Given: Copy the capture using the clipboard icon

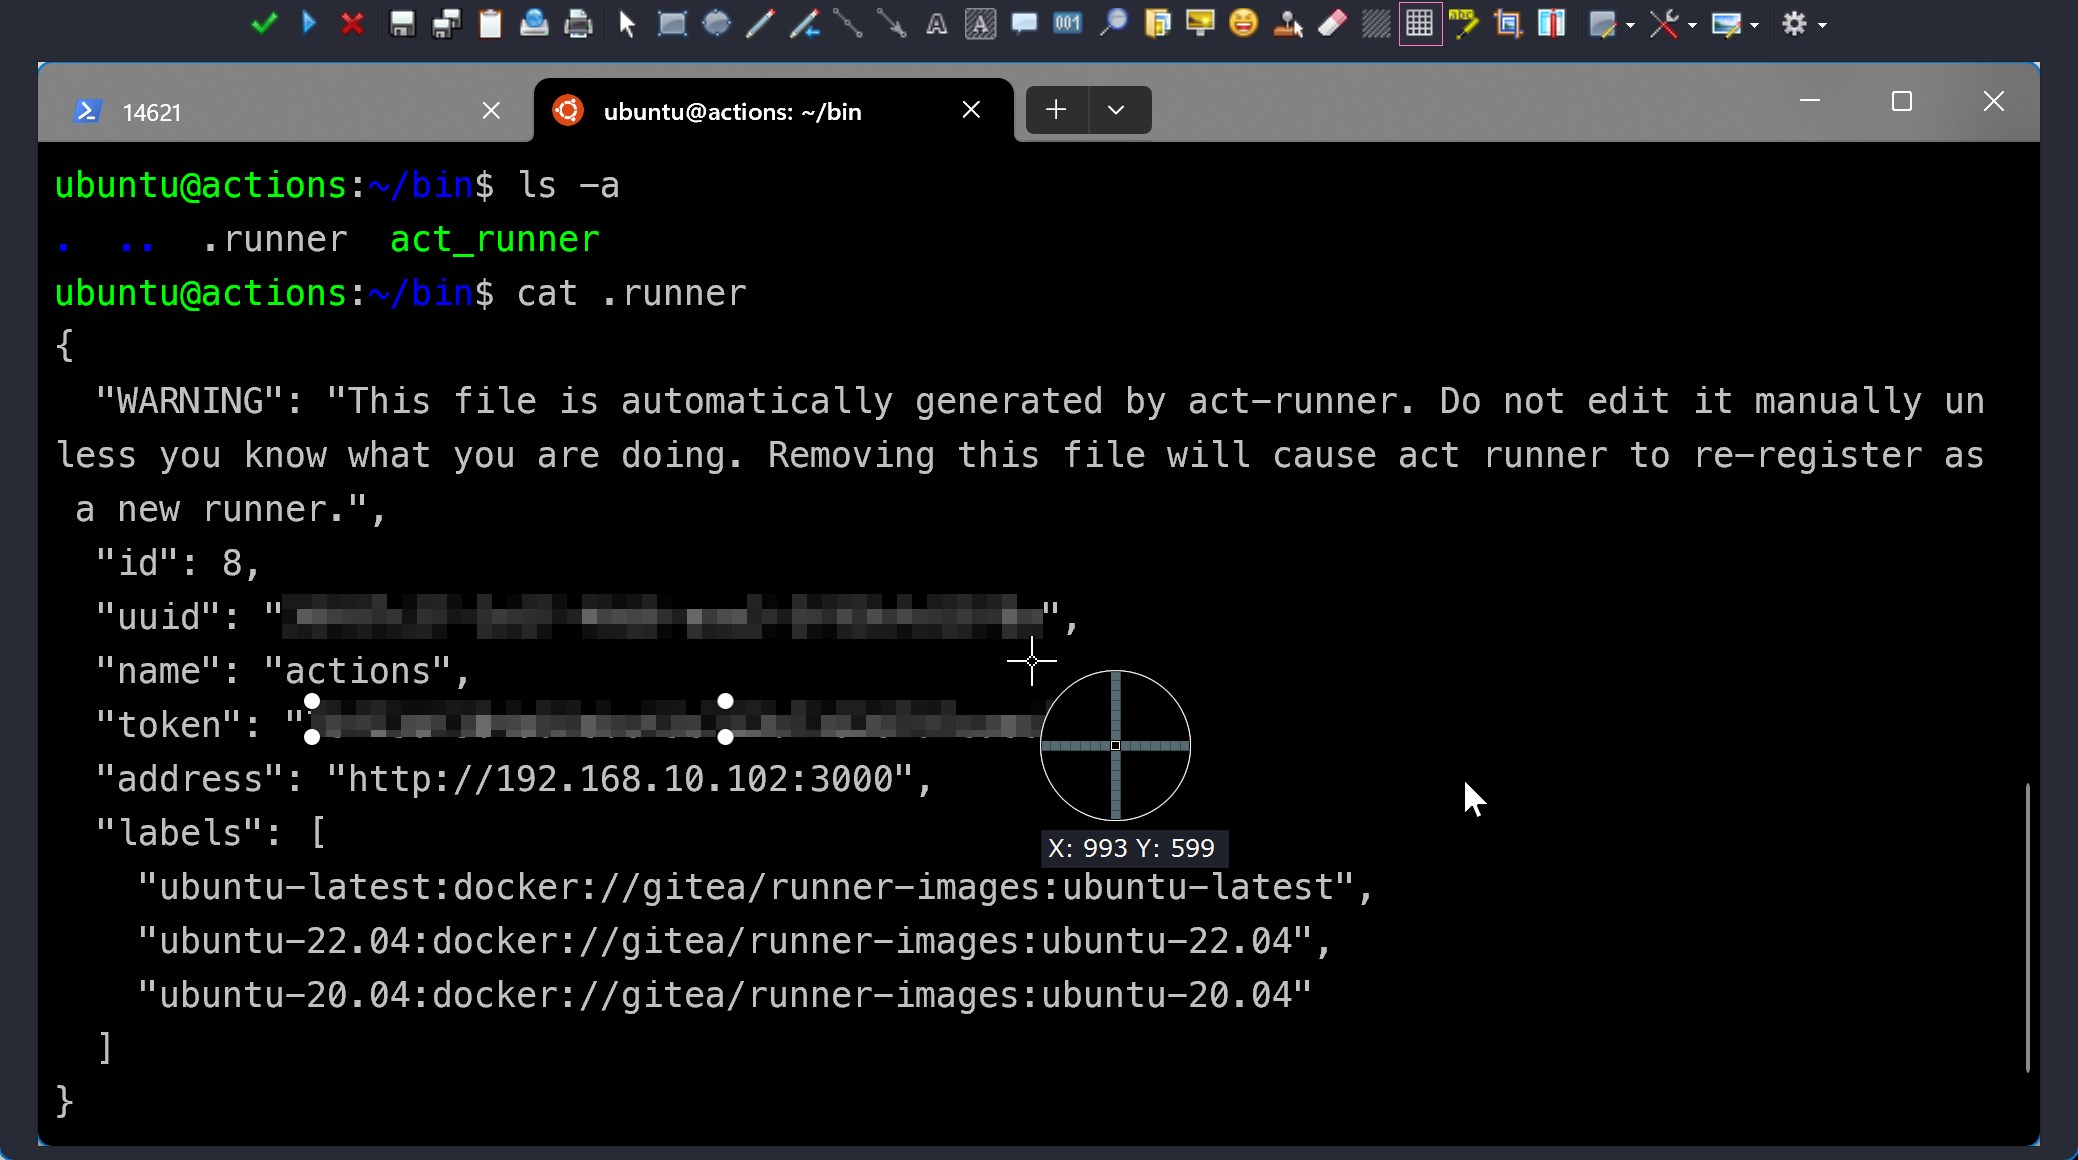Looking at the screenshot, I should coord(490,23).
